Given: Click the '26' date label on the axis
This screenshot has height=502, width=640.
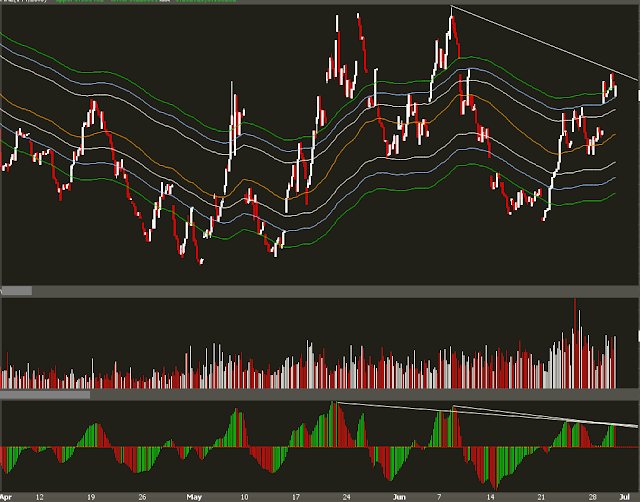Looking at the screenshot, I should point(142,497).
